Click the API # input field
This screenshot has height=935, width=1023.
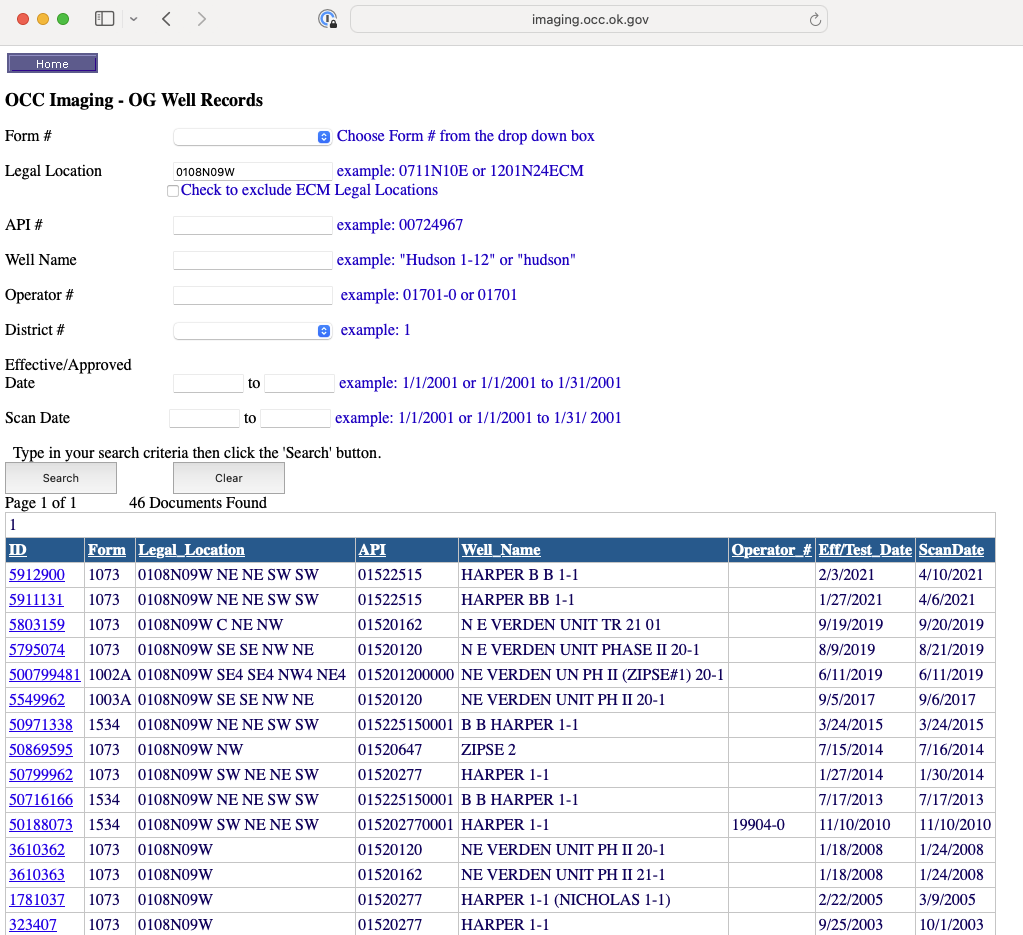click(x=252, y=225)
